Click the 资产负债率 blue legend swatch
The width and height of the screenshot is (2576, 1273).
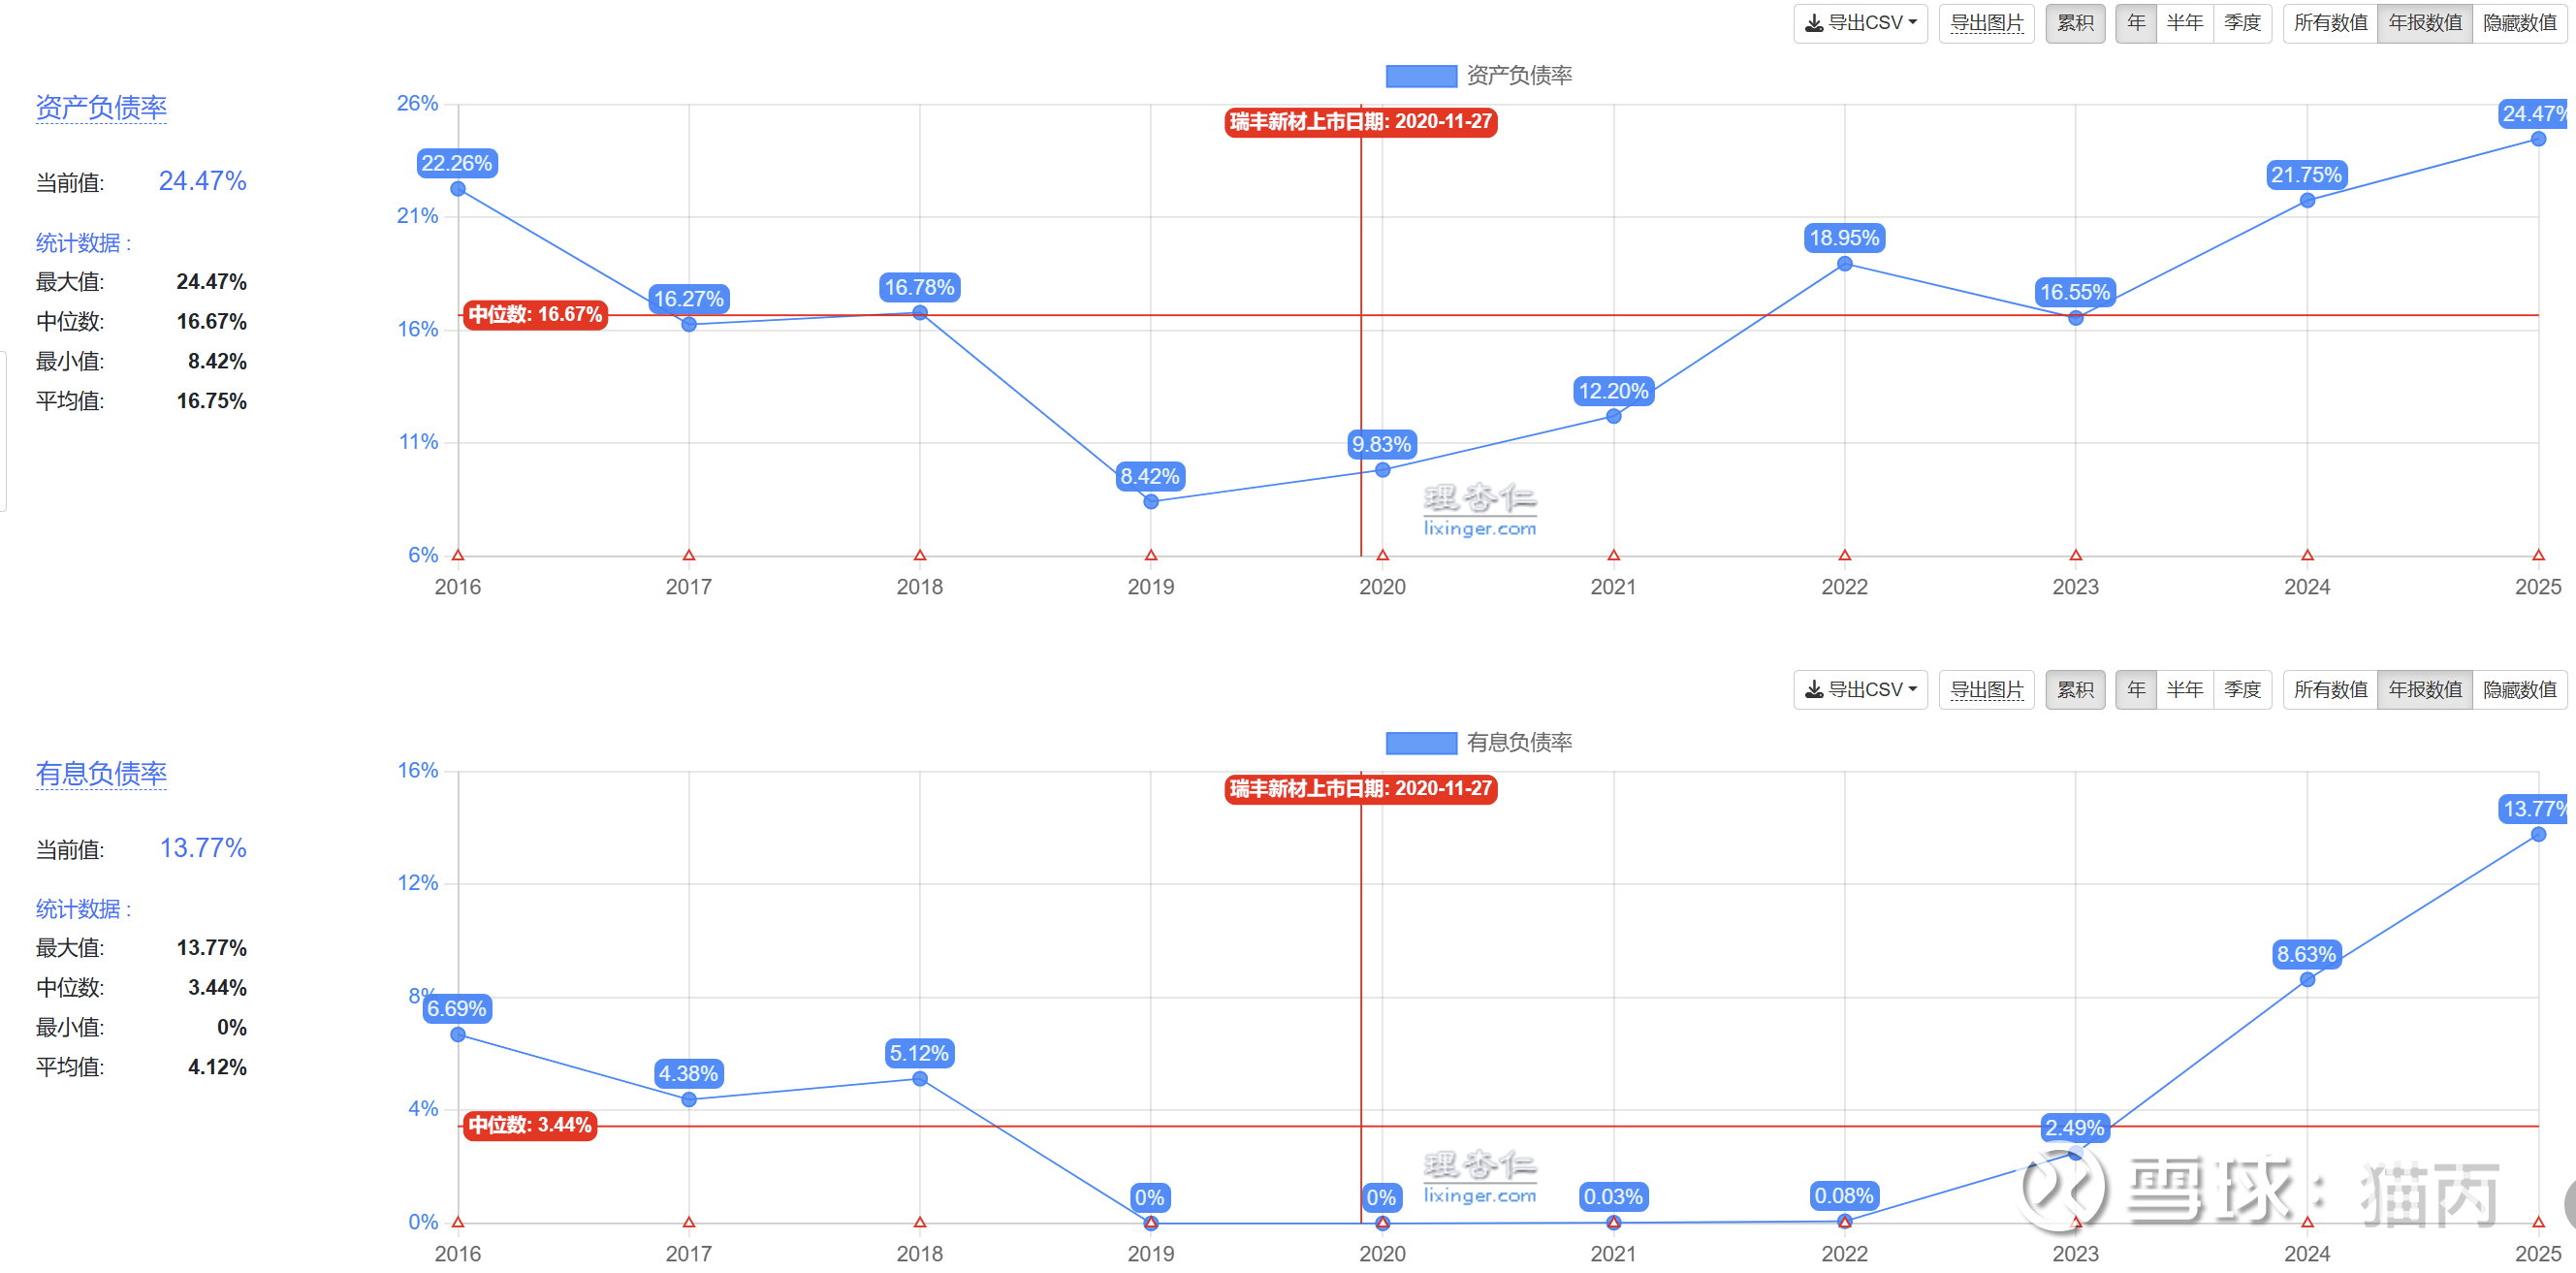1420,76
